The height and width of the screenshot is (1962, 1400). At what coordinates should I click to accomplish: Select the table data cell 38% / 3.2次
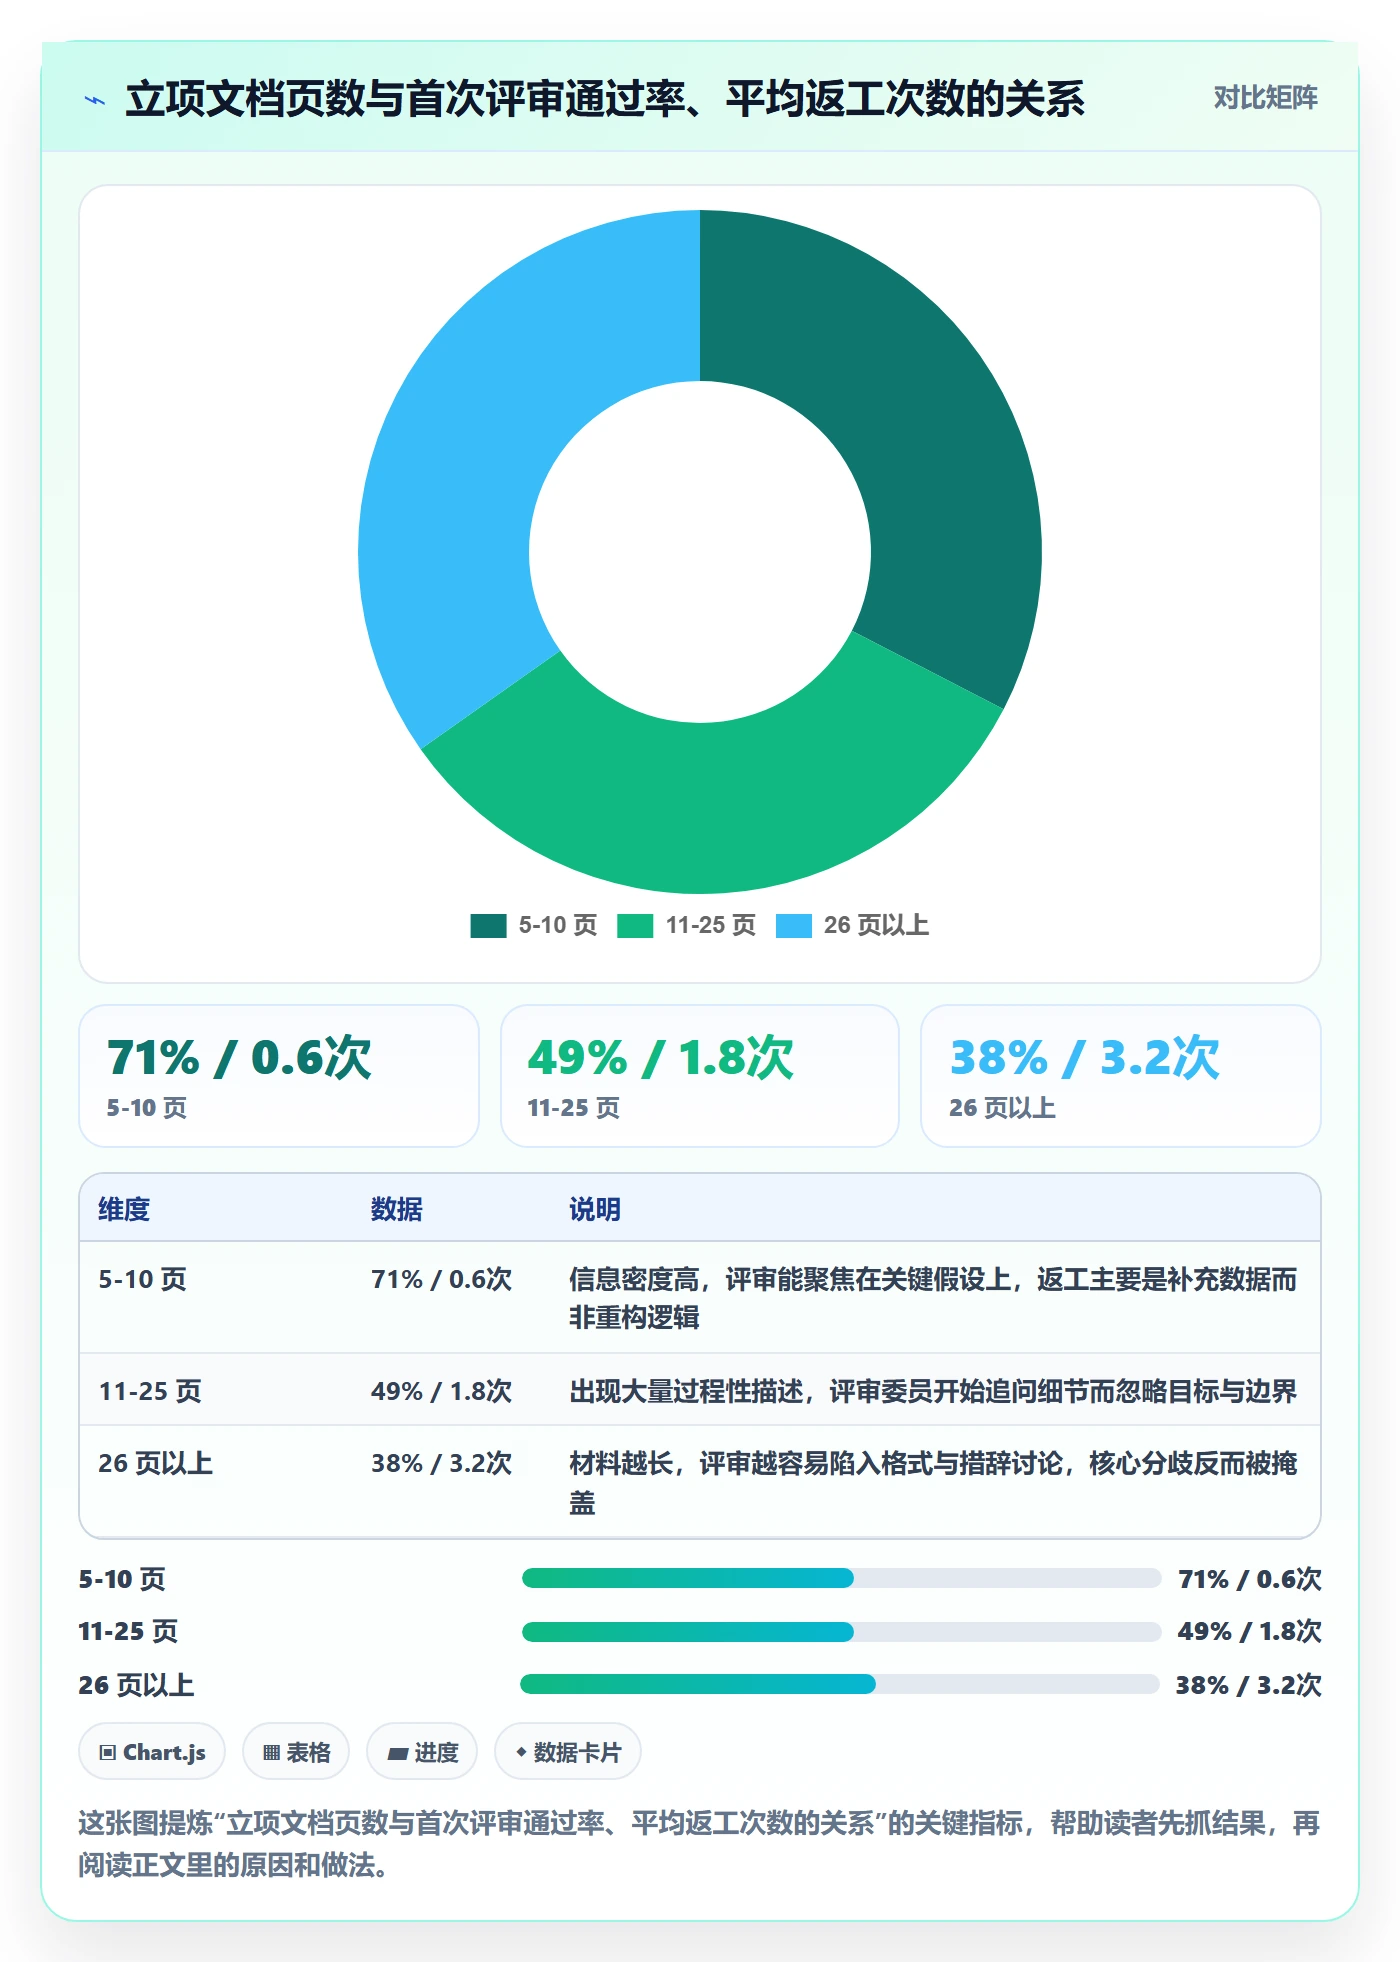click(x=441, y=1464)
